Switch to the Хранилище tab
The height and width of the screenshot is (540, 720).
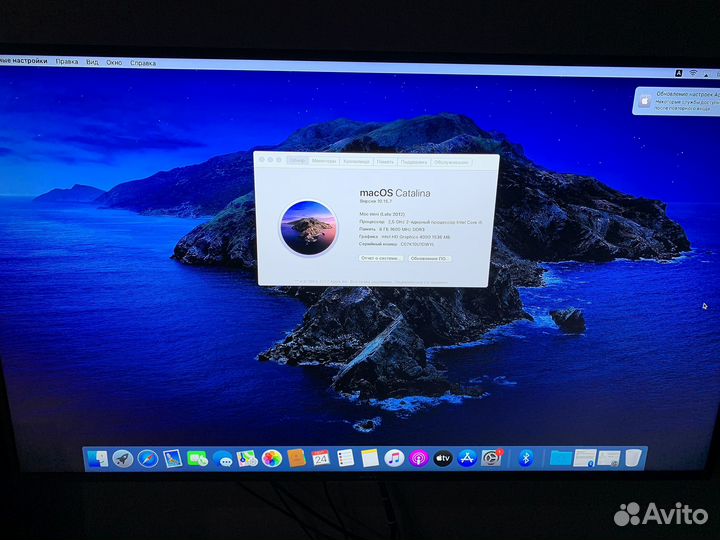coord(356,162)
